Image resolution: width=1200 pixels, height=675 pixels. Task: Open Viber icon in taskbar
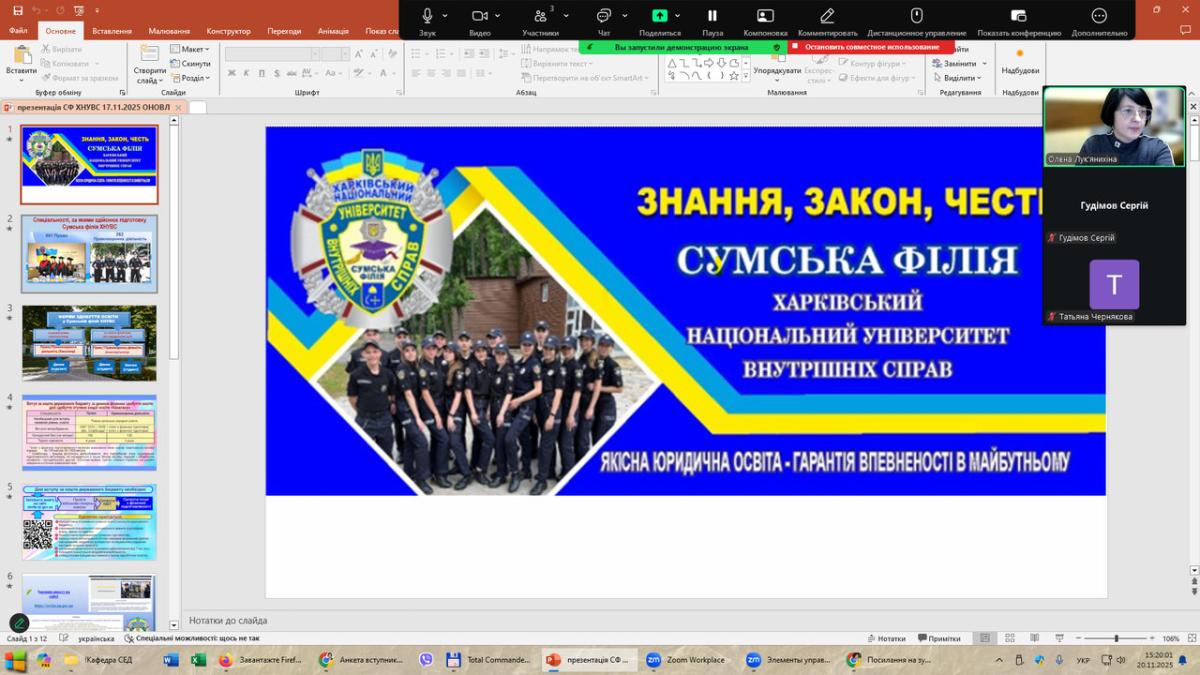pos(426,660)
